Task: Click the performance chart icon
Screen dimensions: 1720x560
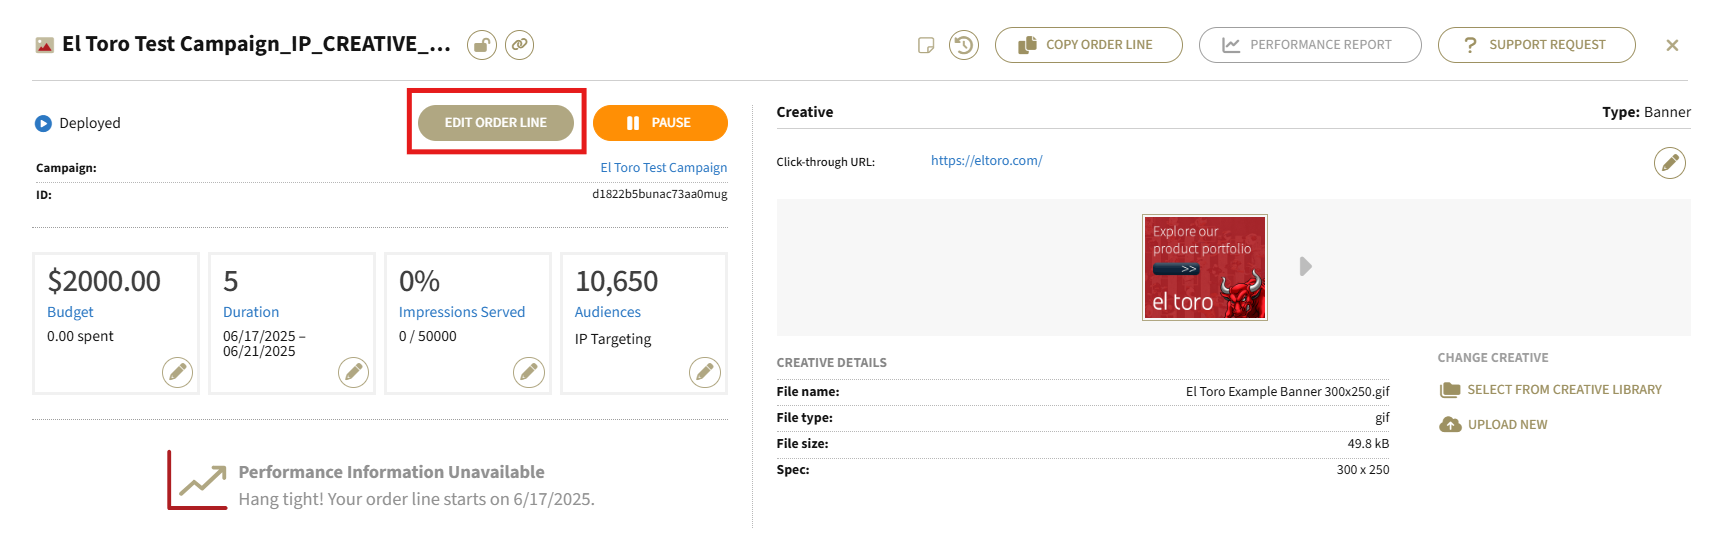Action: point(197,480)
